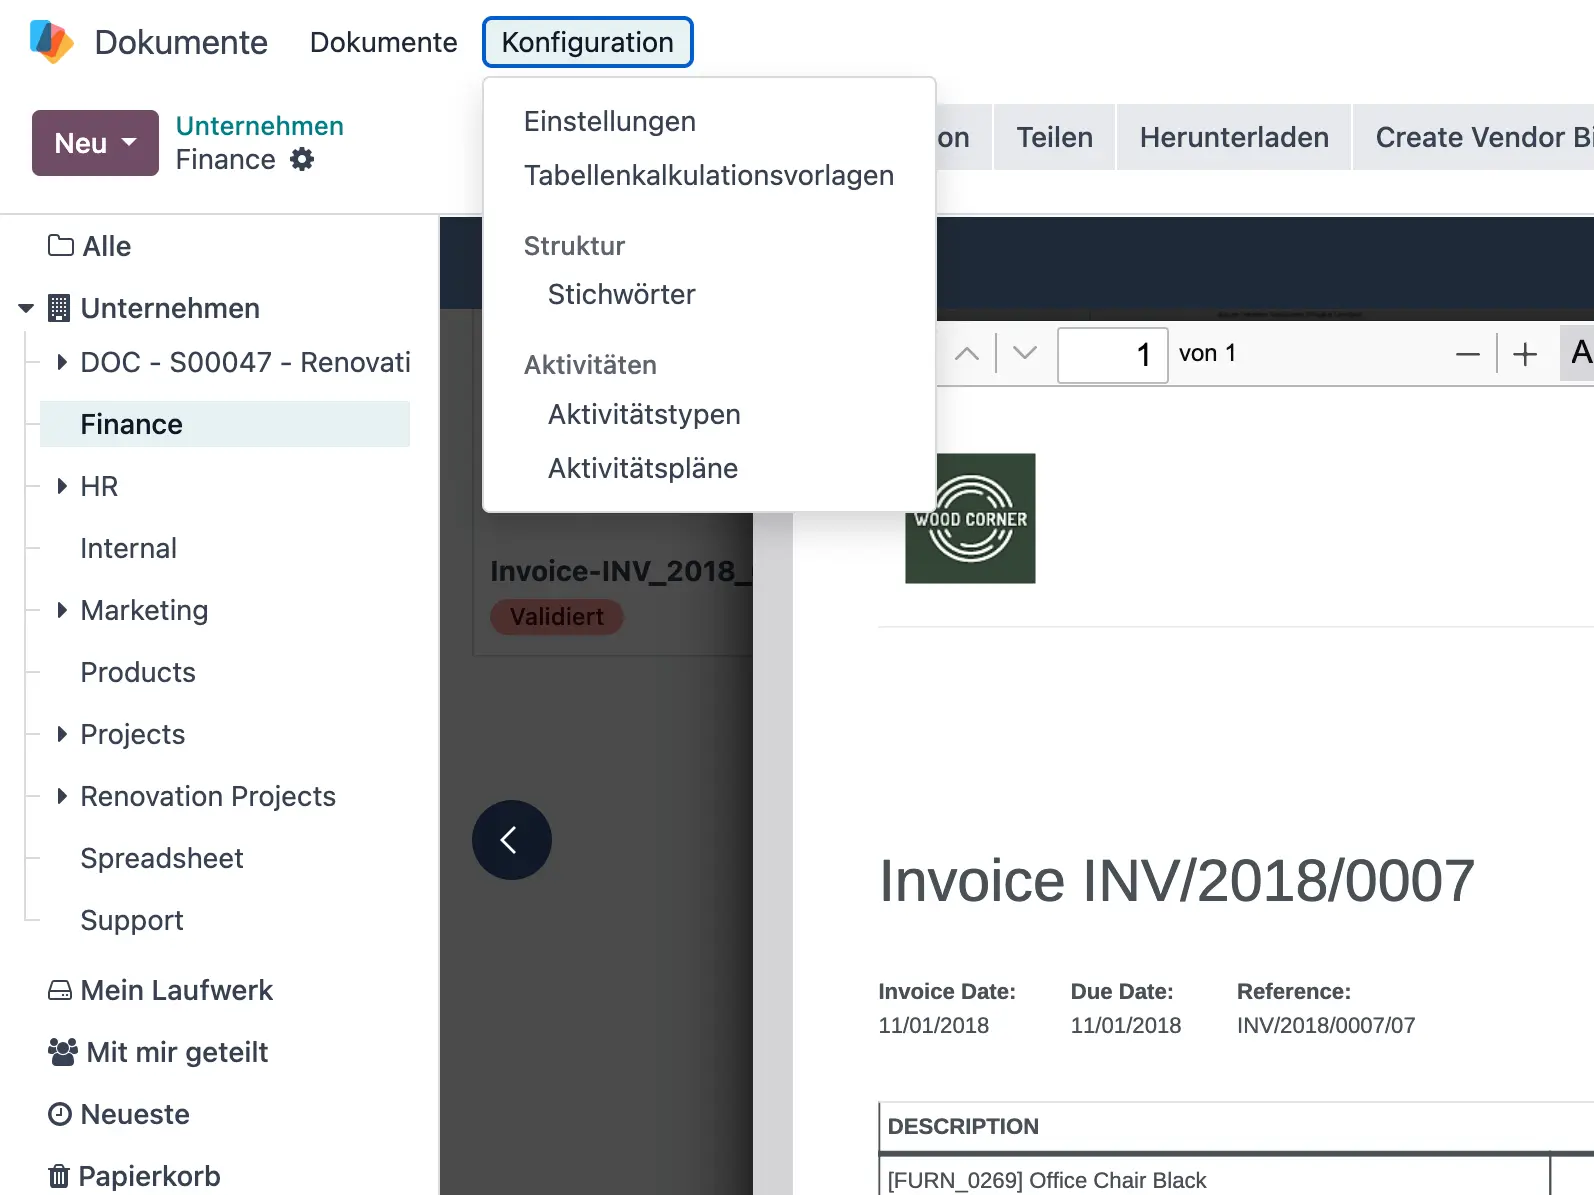Open Papierkorb trash folder
The image size is (1594, 1195).
148,1176
